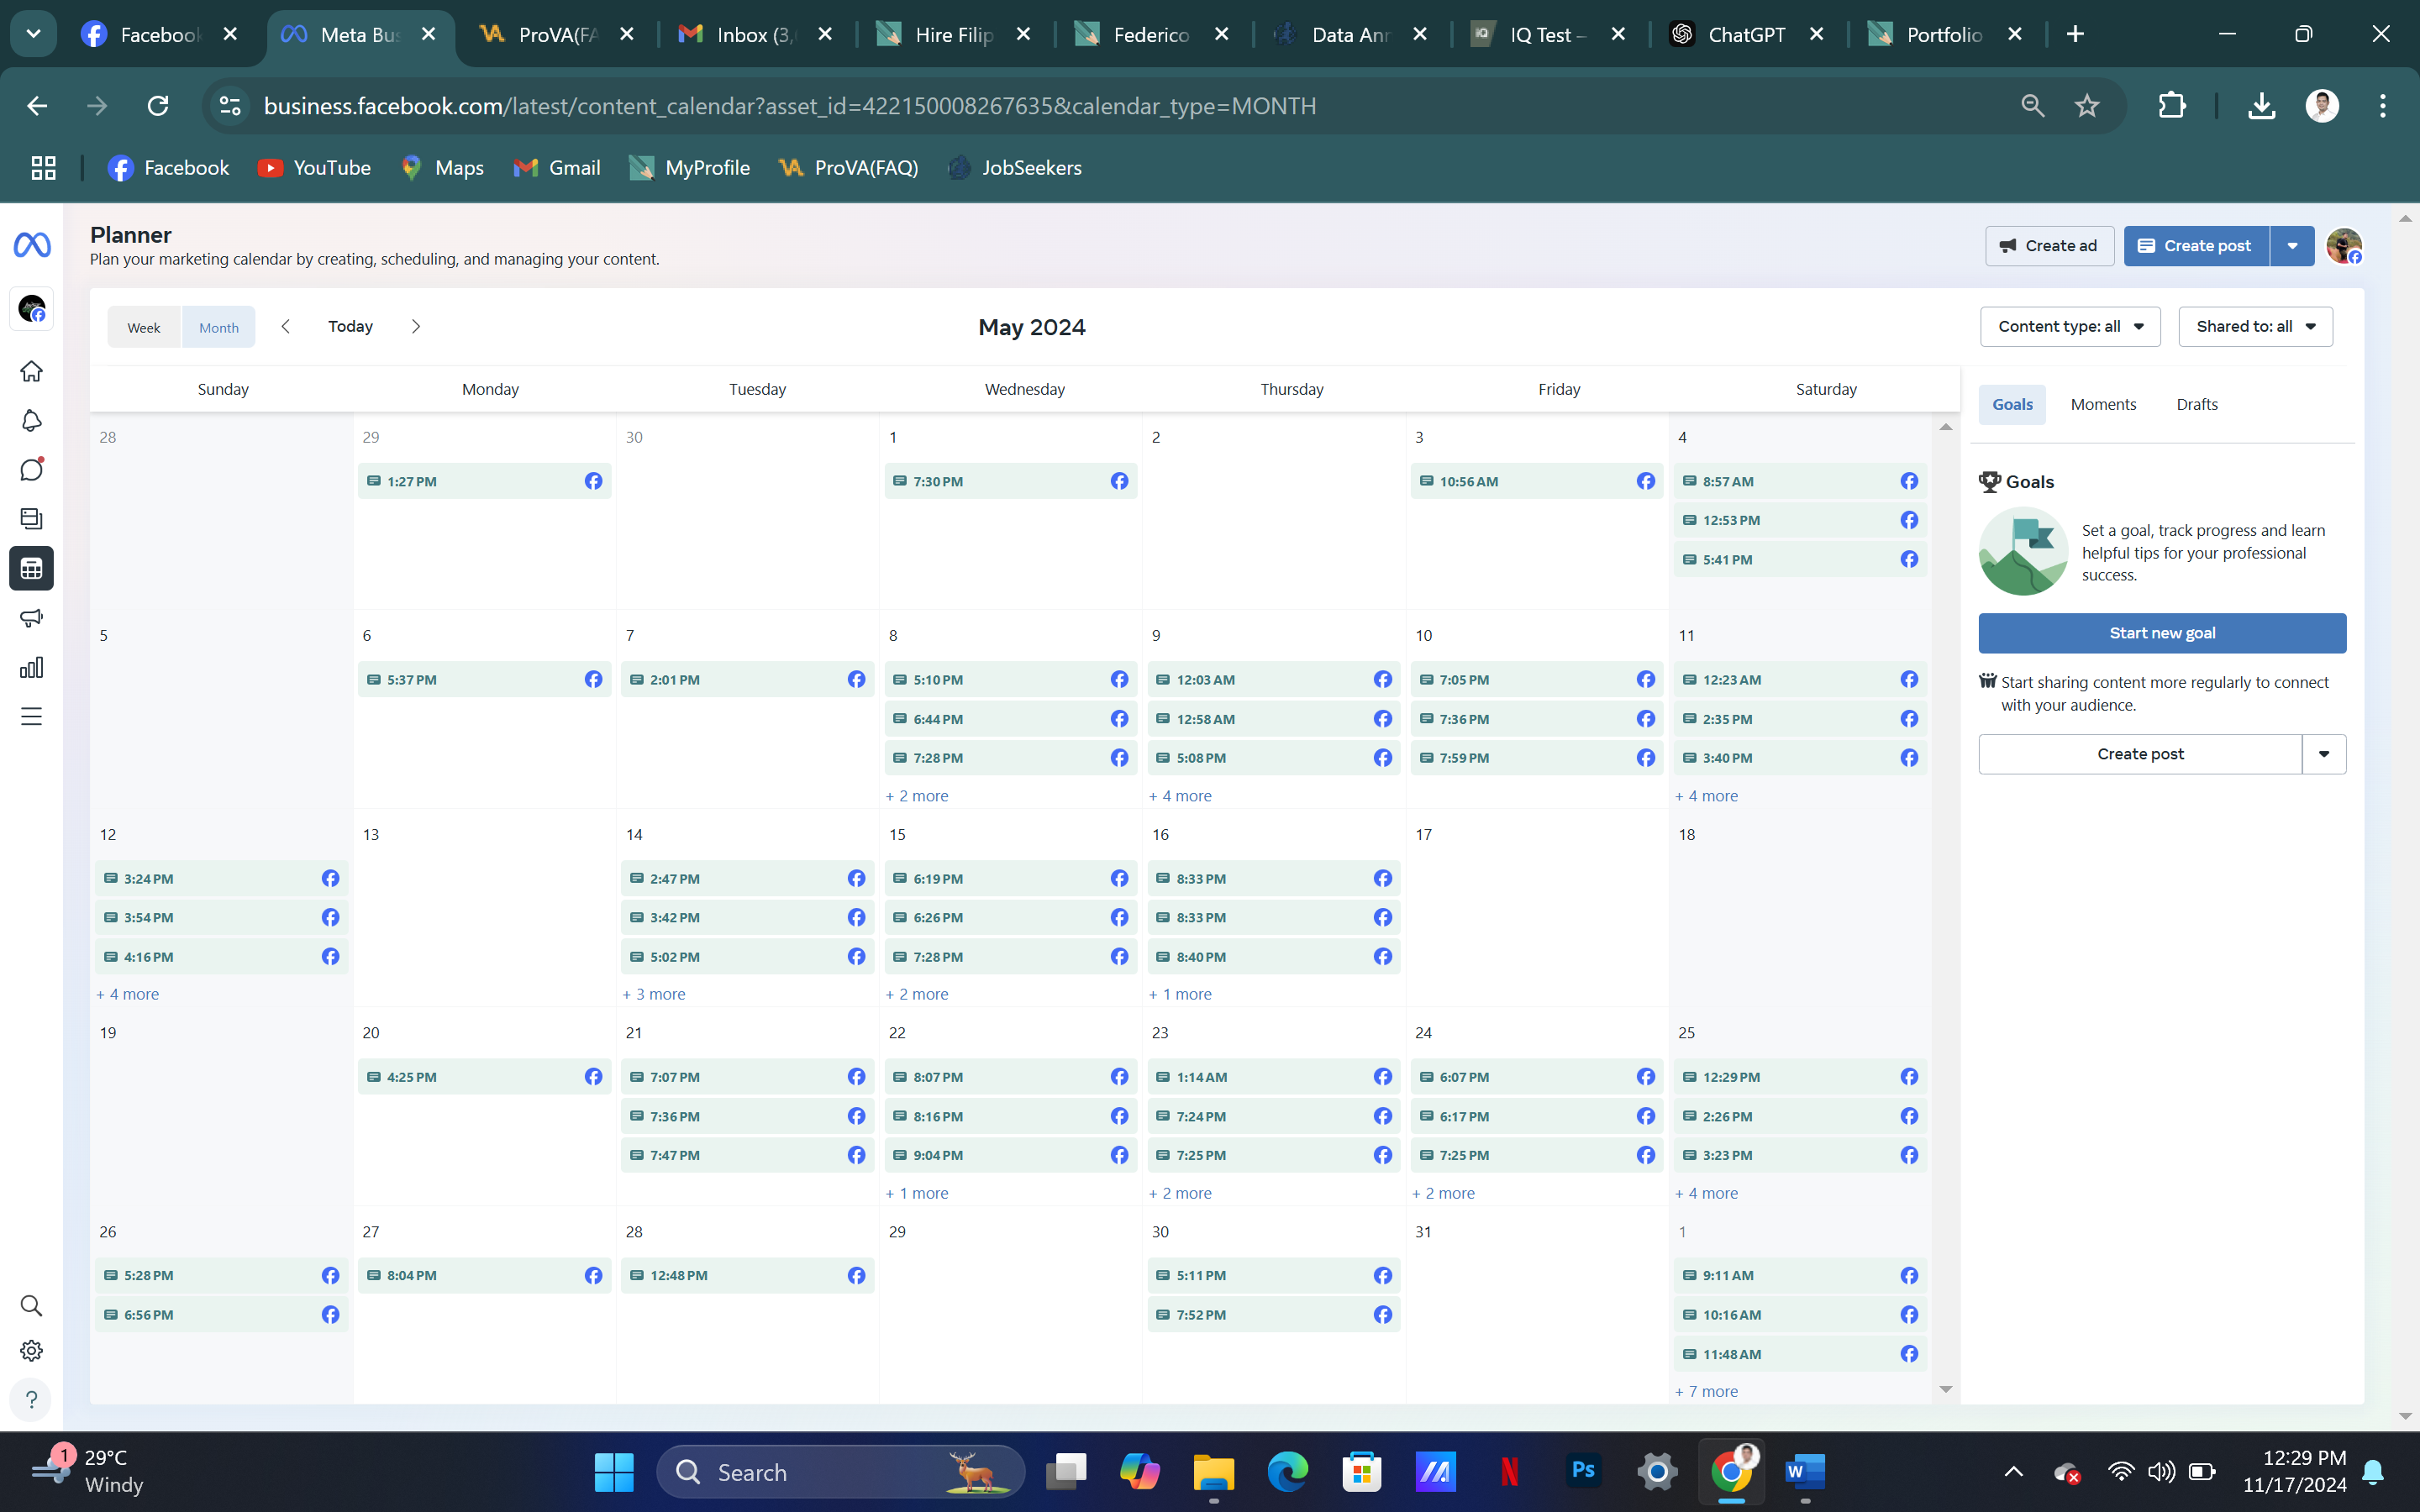Go to the next month arrow
2420x1512 pixels.
[x=416, y=326]
